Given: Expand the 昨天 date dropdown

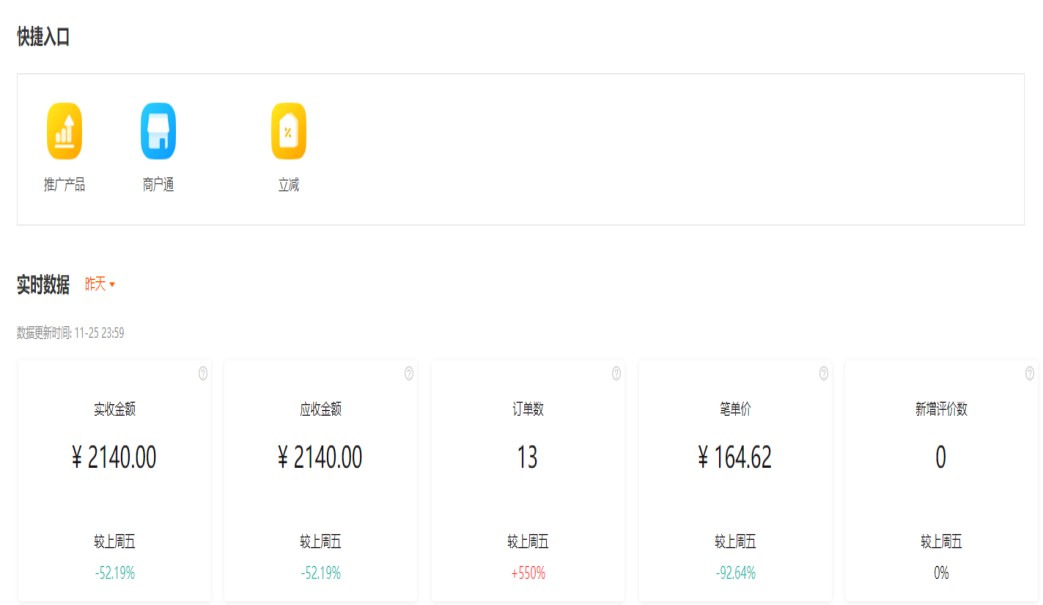Looking at the screenshot, I should click(x=100, y=285).
